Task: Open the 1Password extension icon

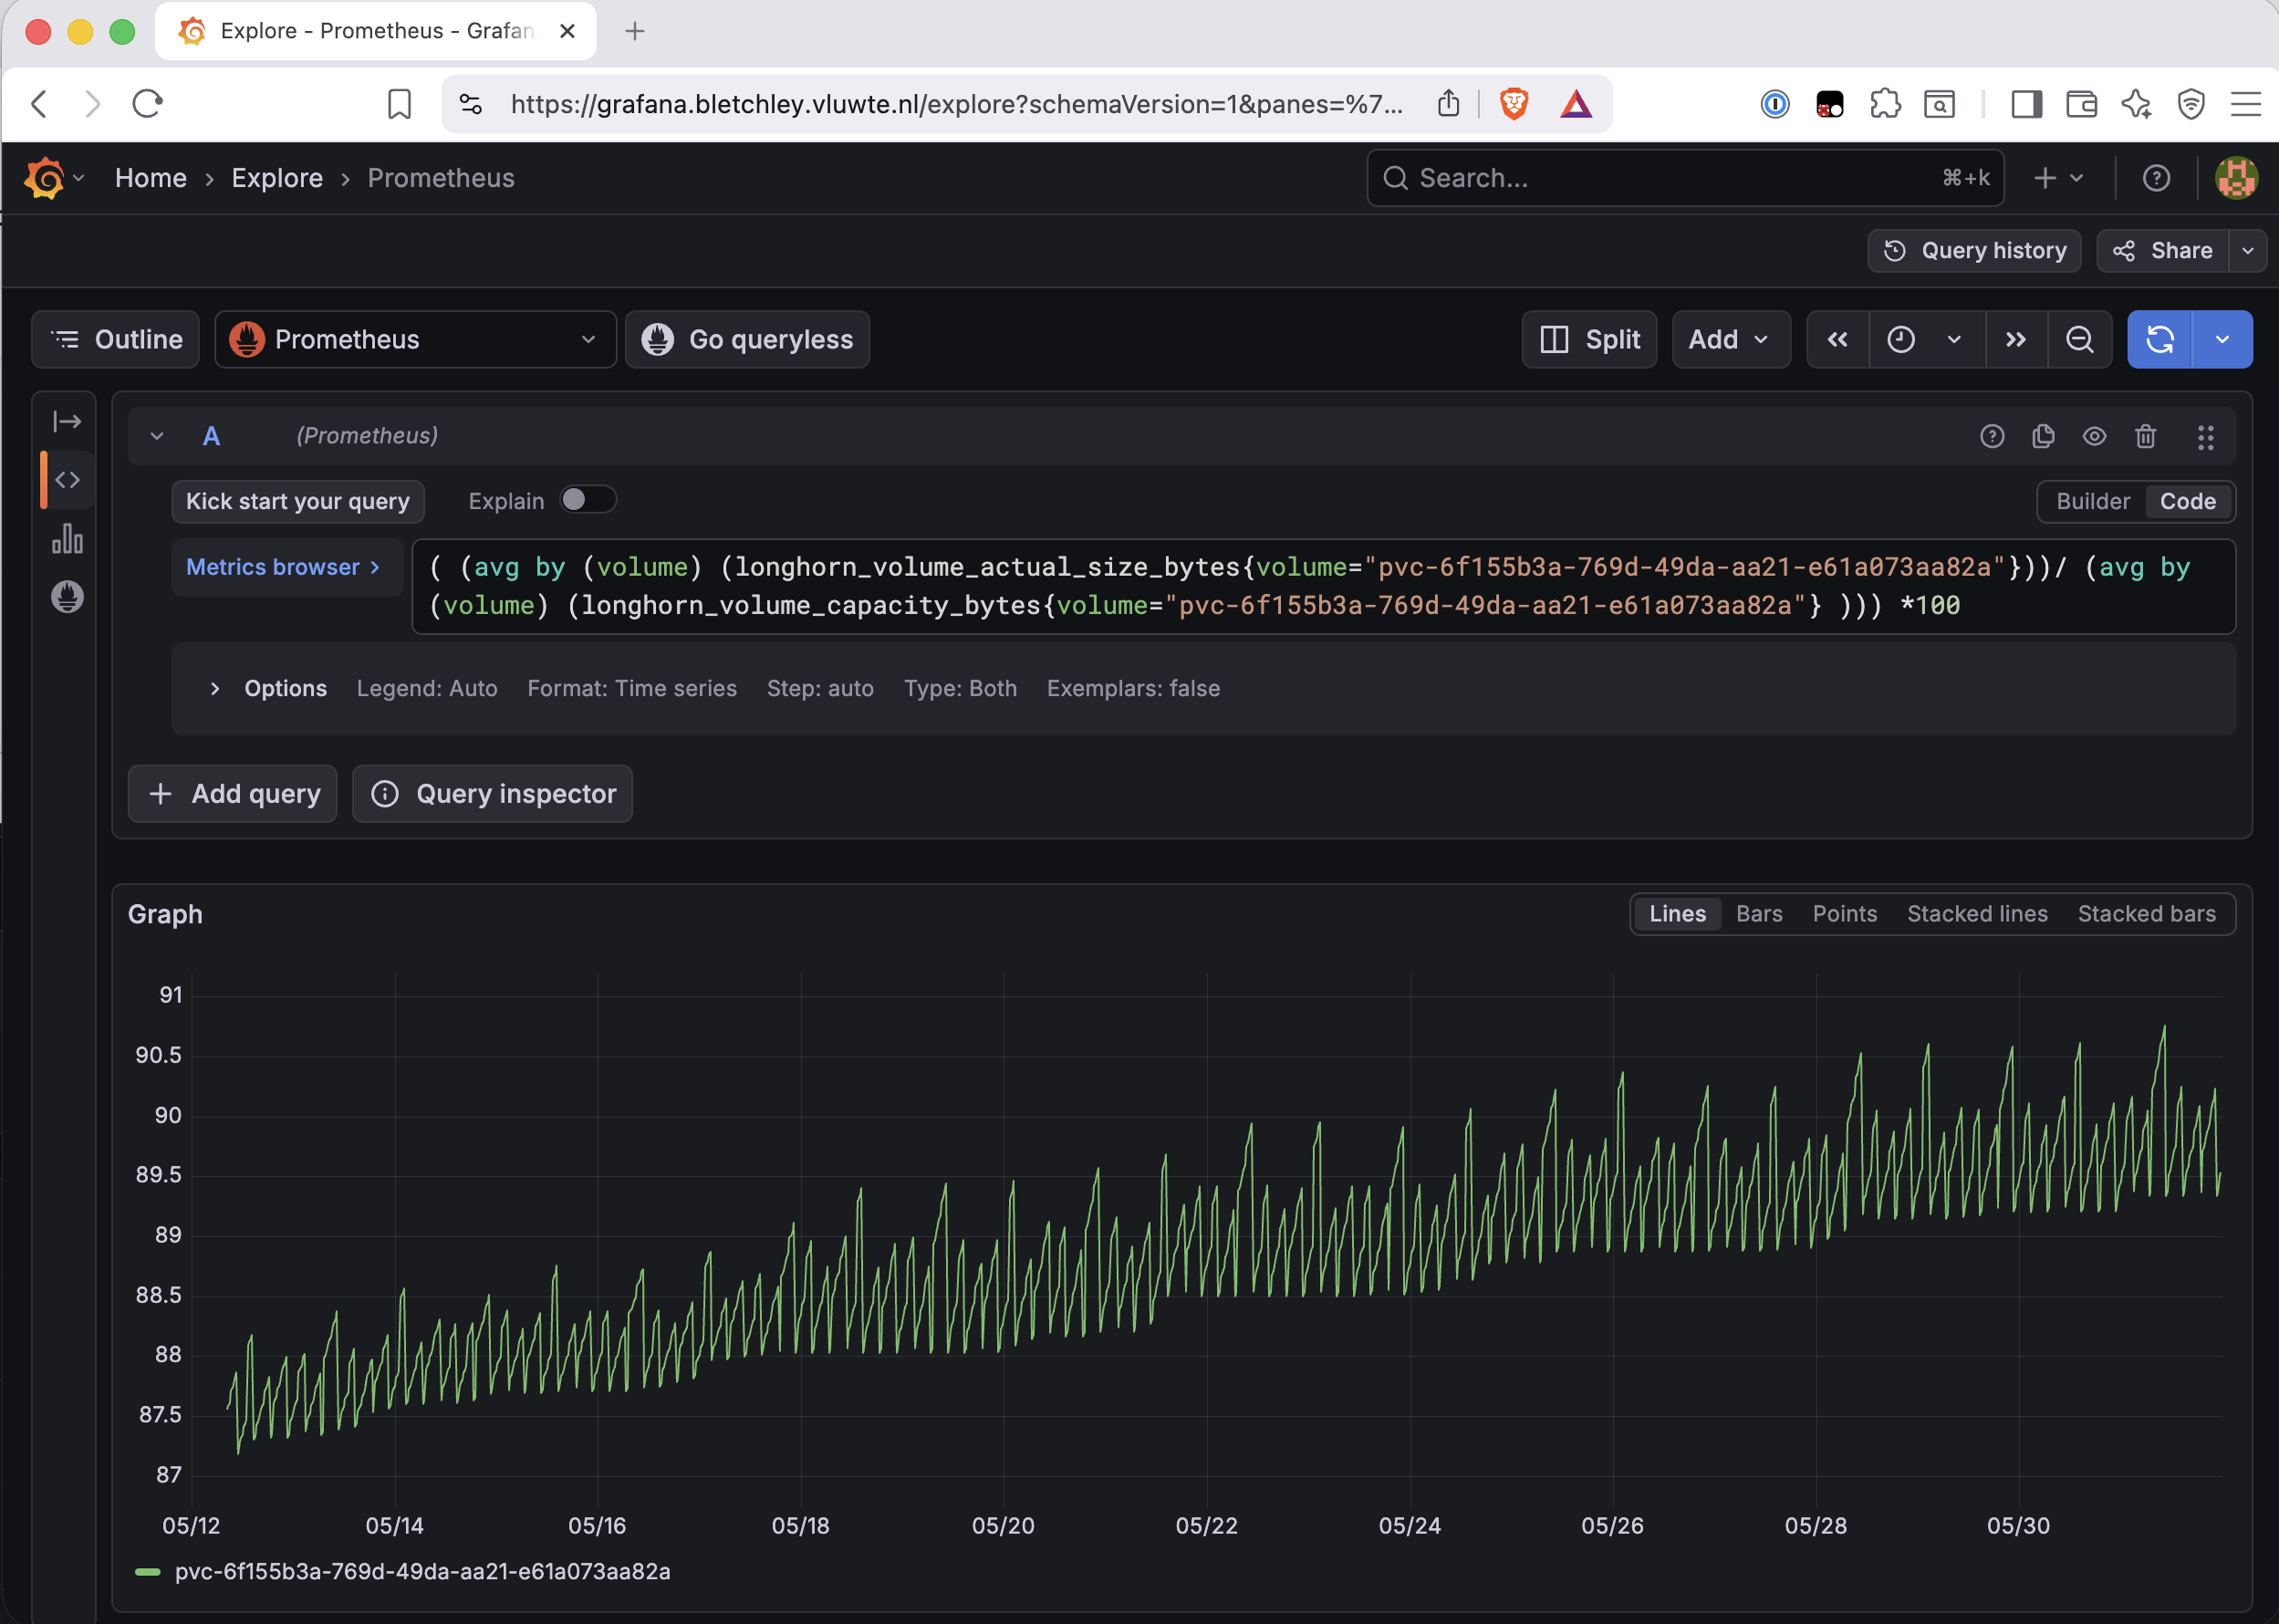Action: (1775, 104)
